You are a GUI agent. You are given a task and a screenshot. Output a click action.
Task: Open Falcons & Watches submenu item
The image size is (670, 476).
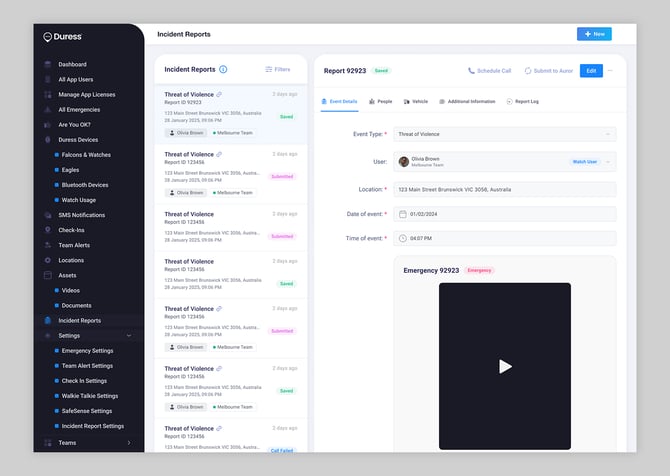click(86, 155)
